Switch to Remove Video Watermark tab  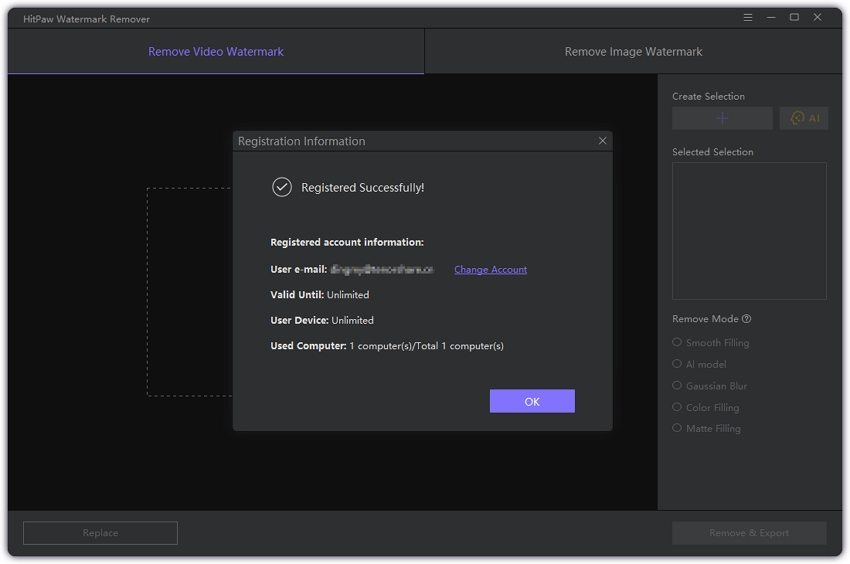click(x=216, y=52)
